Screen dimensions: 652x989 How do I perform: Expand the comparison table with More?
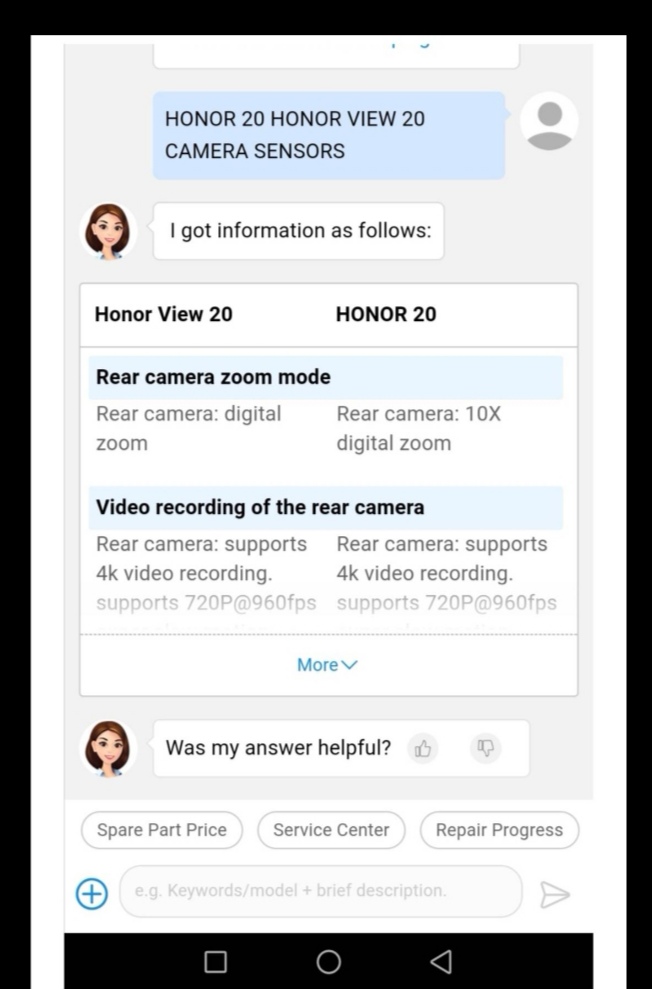pyautogui.click(x=327, y=665)
